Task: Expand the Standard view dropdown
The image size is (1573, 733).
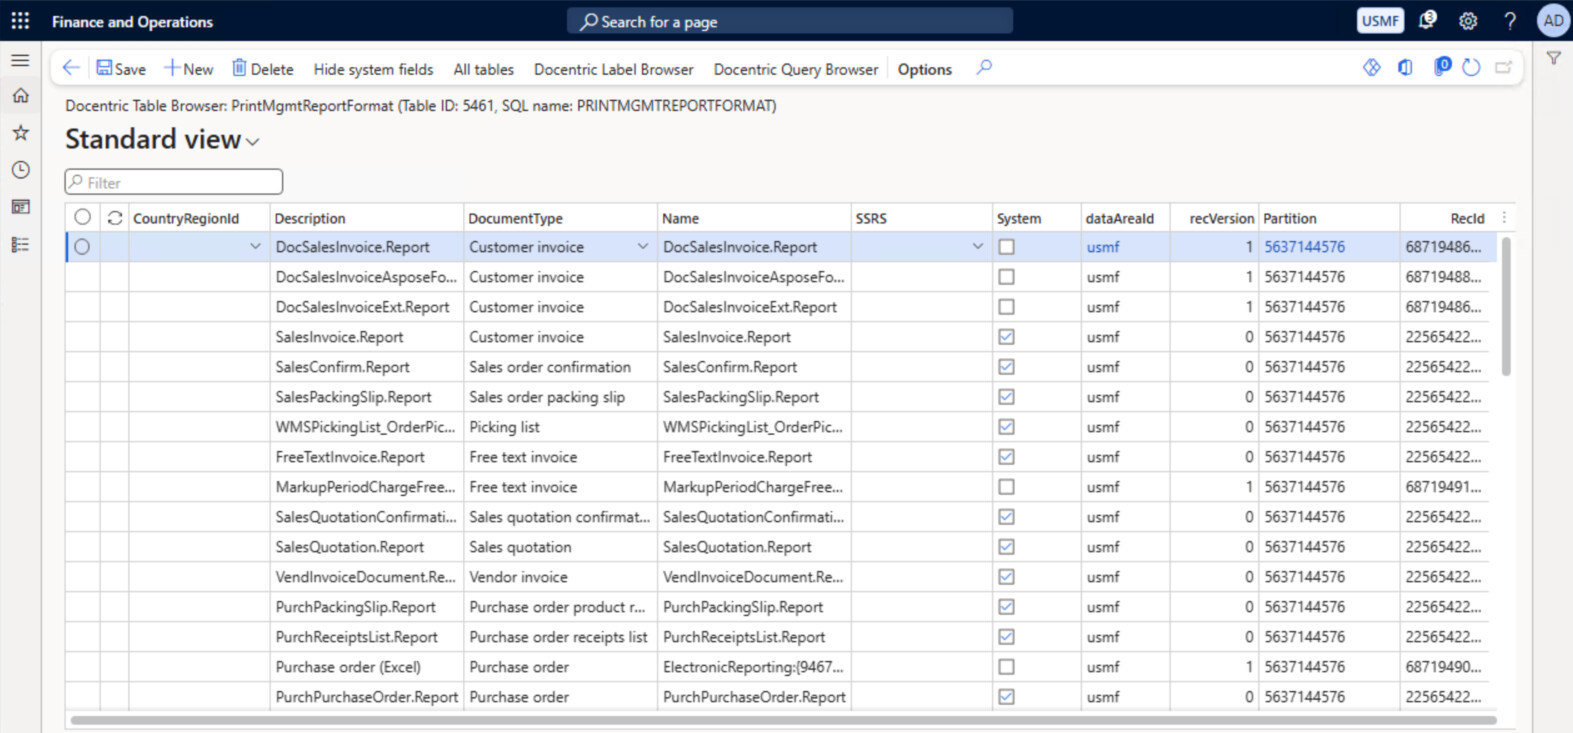Action: pos(252,142)
